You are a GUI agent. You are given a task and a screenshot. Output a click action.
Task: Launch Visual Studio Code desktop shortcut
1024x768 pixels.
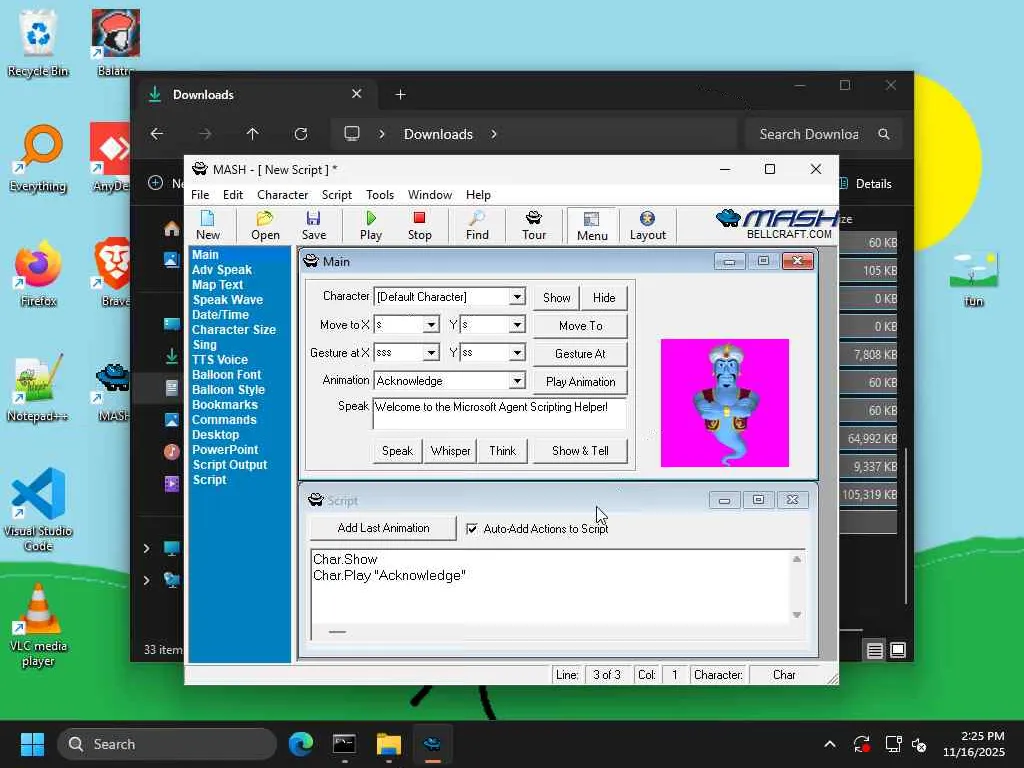39,511
